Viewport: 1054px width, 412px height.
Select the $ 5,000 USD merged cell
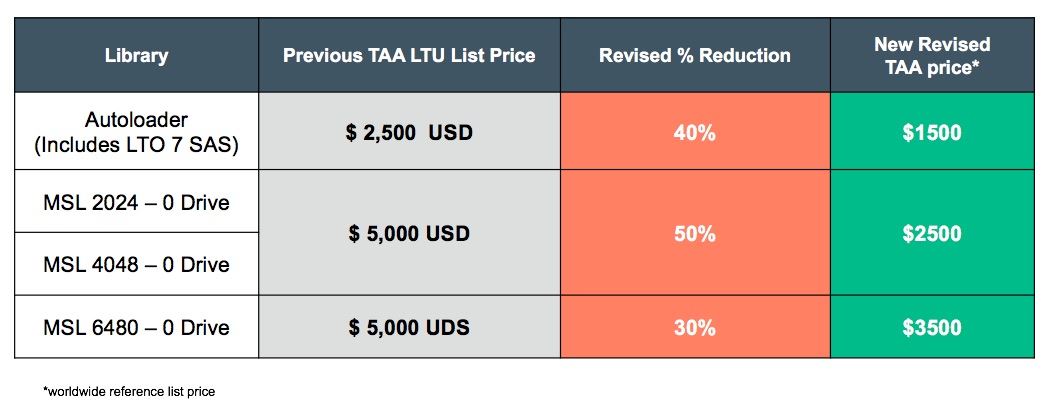(x=409, y=233)
